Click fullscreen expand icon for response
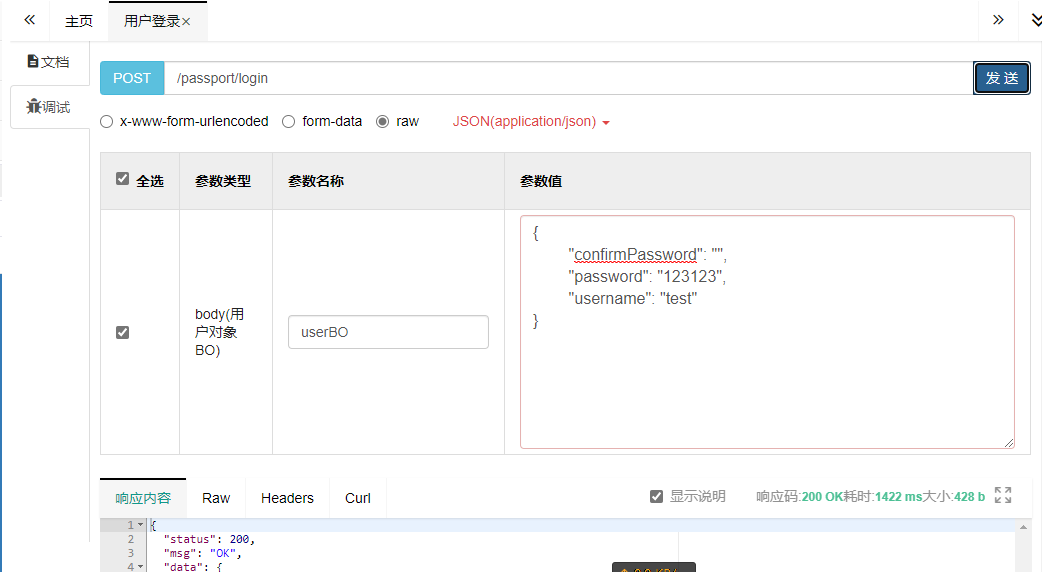 (1003, 495)
